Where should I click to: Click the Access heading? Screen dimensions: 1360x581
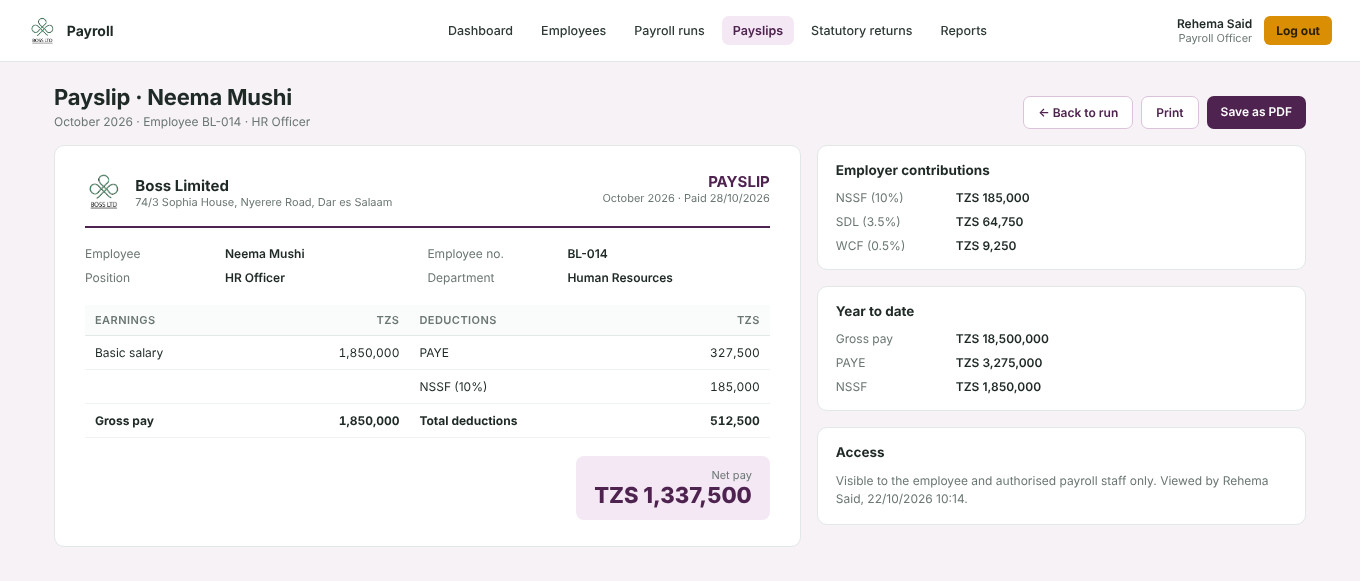click(x=860, y=452)
